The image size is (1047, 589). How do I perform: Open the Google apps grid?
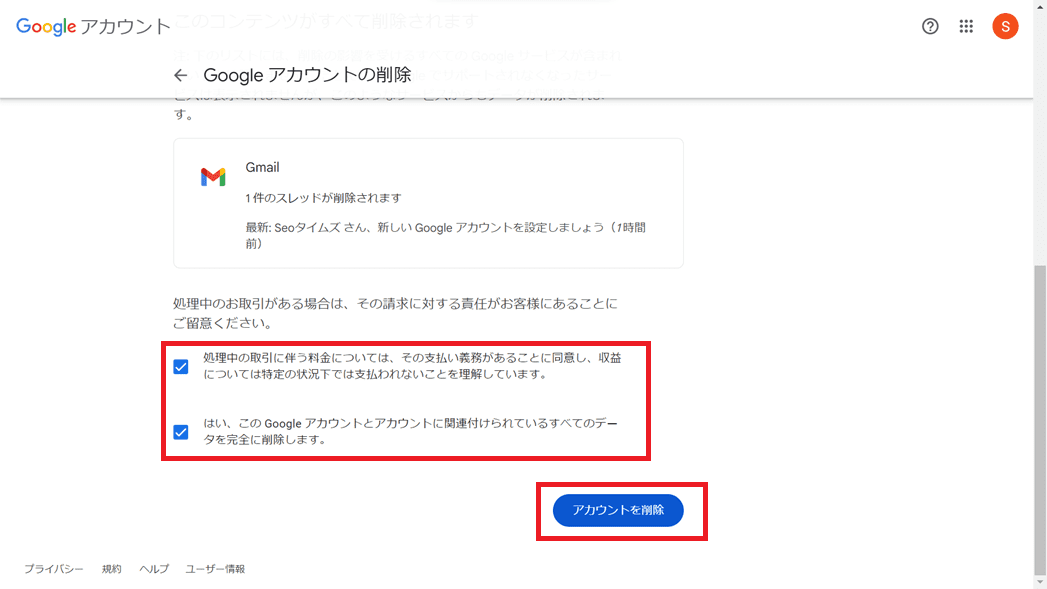[966, 27]
